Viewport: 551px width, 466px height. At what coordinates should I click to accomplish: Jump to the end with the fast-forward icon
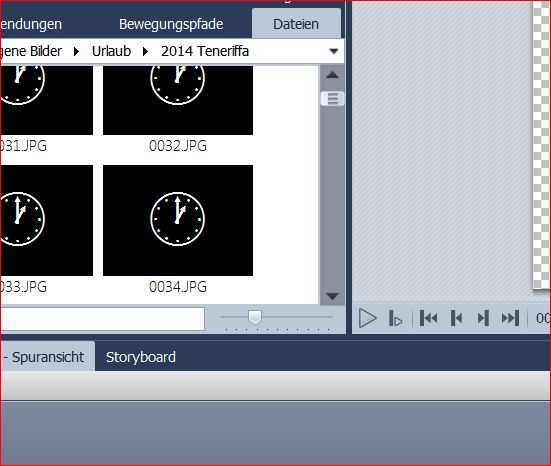[x=510, y=318]
